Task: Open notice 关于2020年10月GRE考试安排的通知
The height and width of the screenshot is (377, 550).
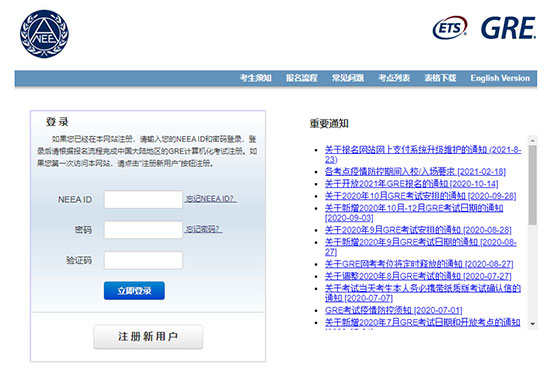Action: 420,196
